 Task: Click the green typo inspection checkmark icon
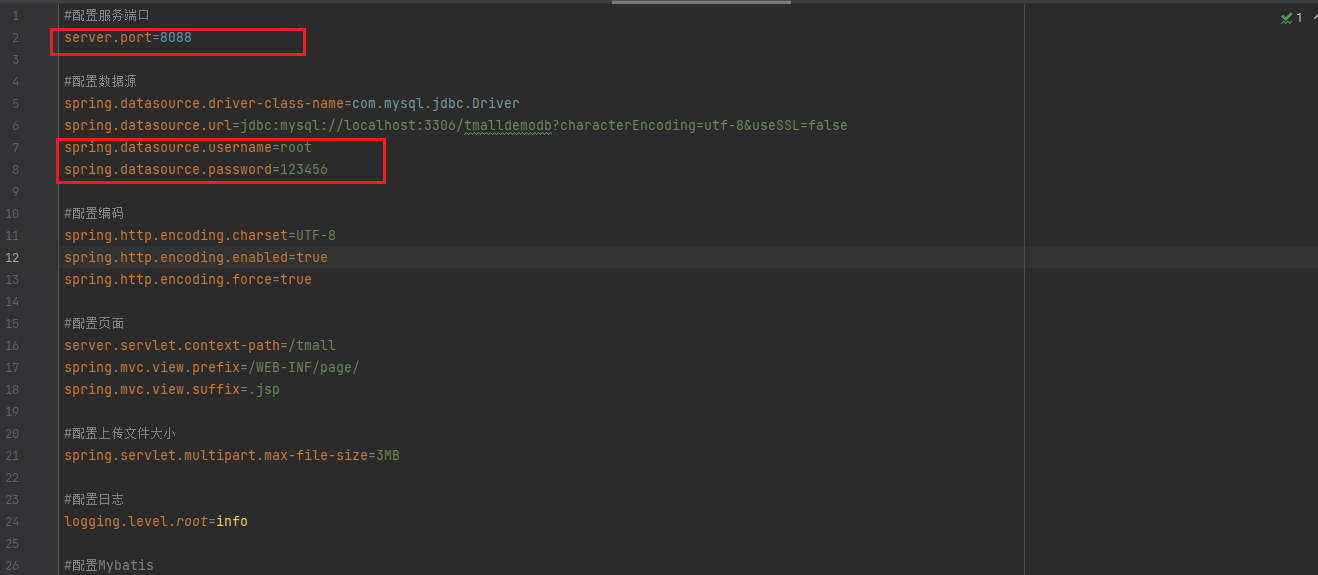(1286, 18)
